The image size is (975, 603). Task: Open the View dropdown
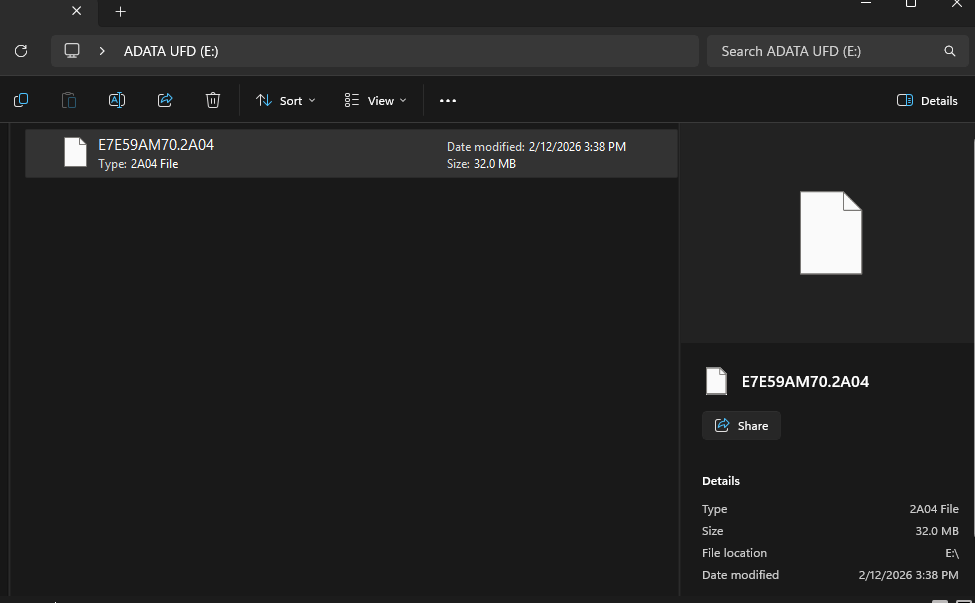pos(374,100)
